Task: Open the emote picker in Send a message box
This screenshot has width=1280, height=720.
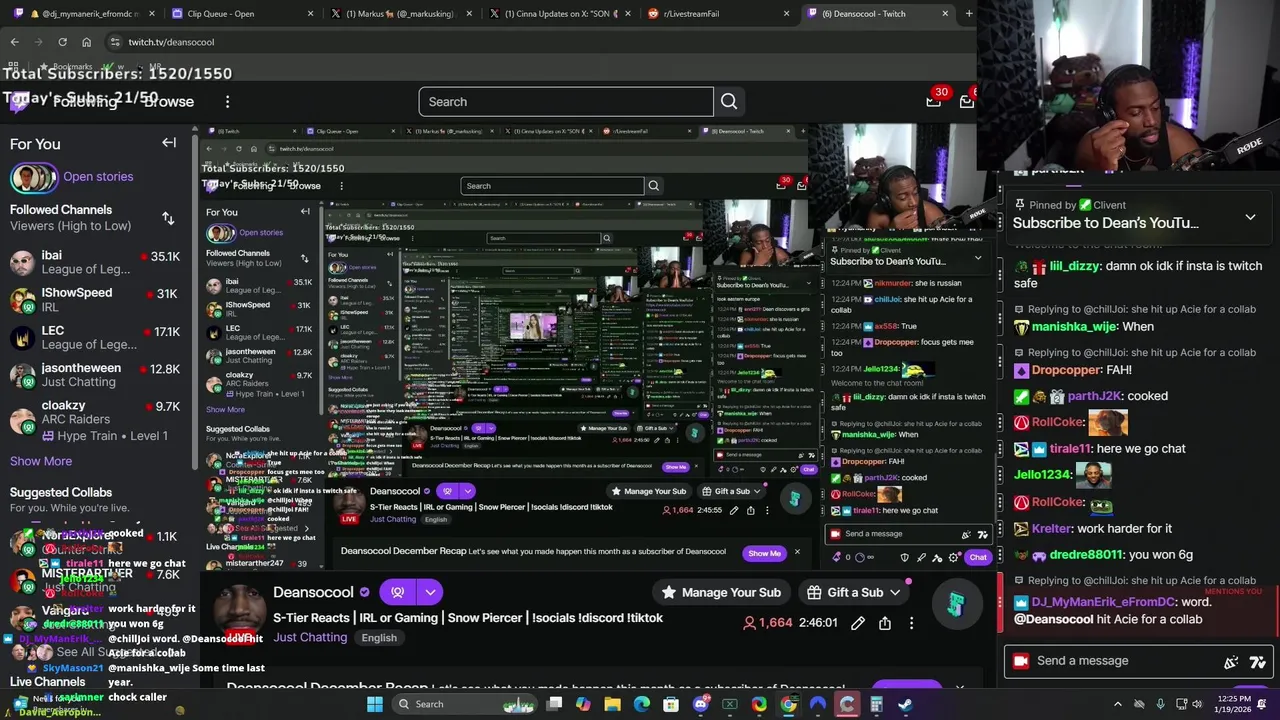Action: pos(1258,661)
